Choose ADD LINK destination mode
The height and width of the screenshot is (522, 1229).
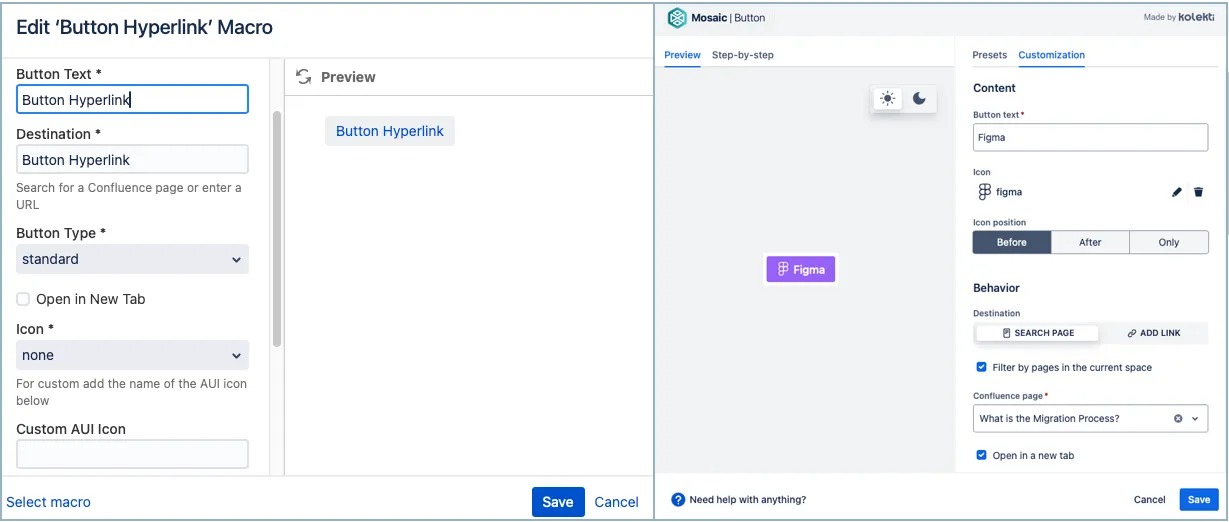pos(1154,333)
